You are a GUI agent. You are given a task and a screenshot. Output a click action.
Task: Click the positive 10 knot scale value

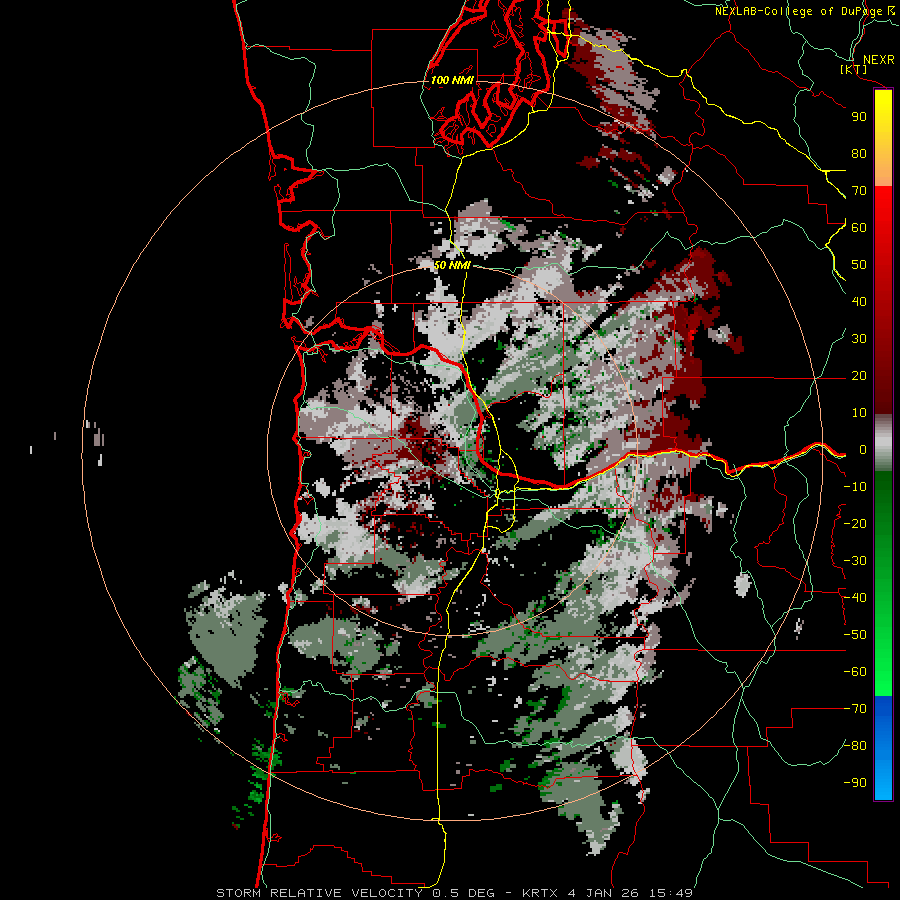click(x=859, y=413)
